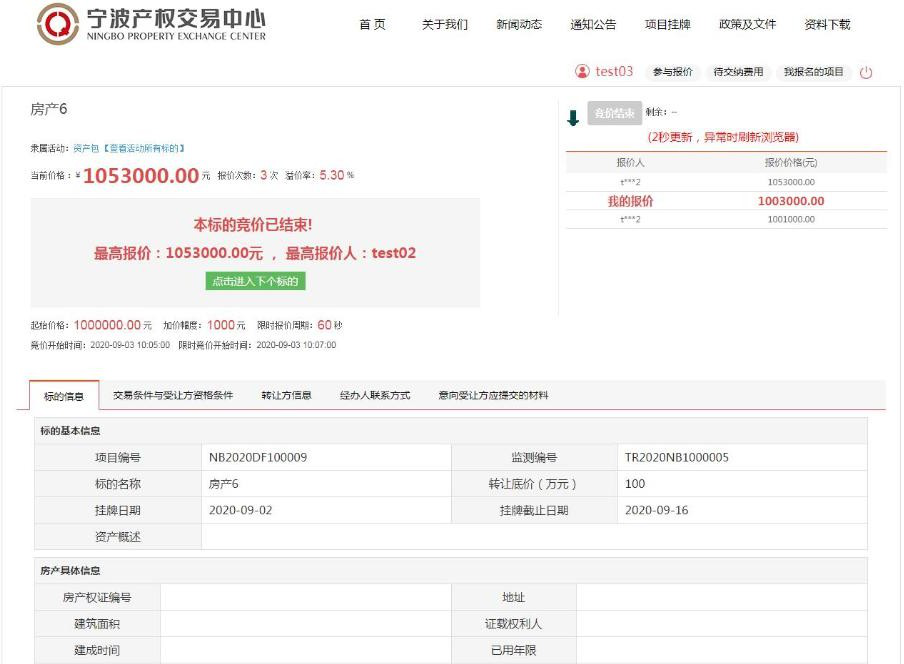The image size is (904, 664).
Task: Switch to 意向受让方应提交的材料 tab
Action: click(x=493, y=395)
